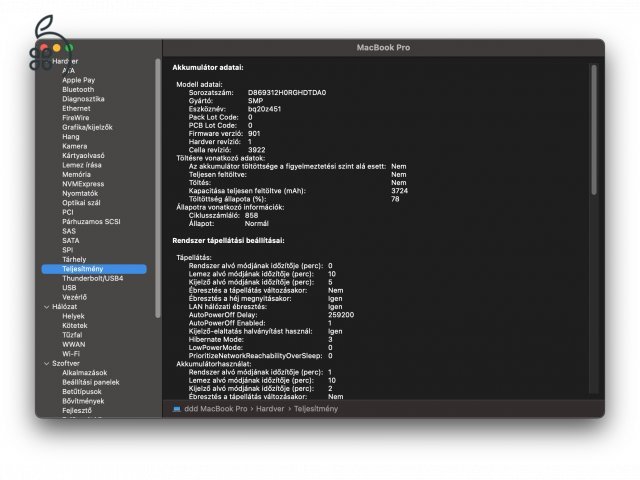Click the MacBook Pro window title

(383, 47)
